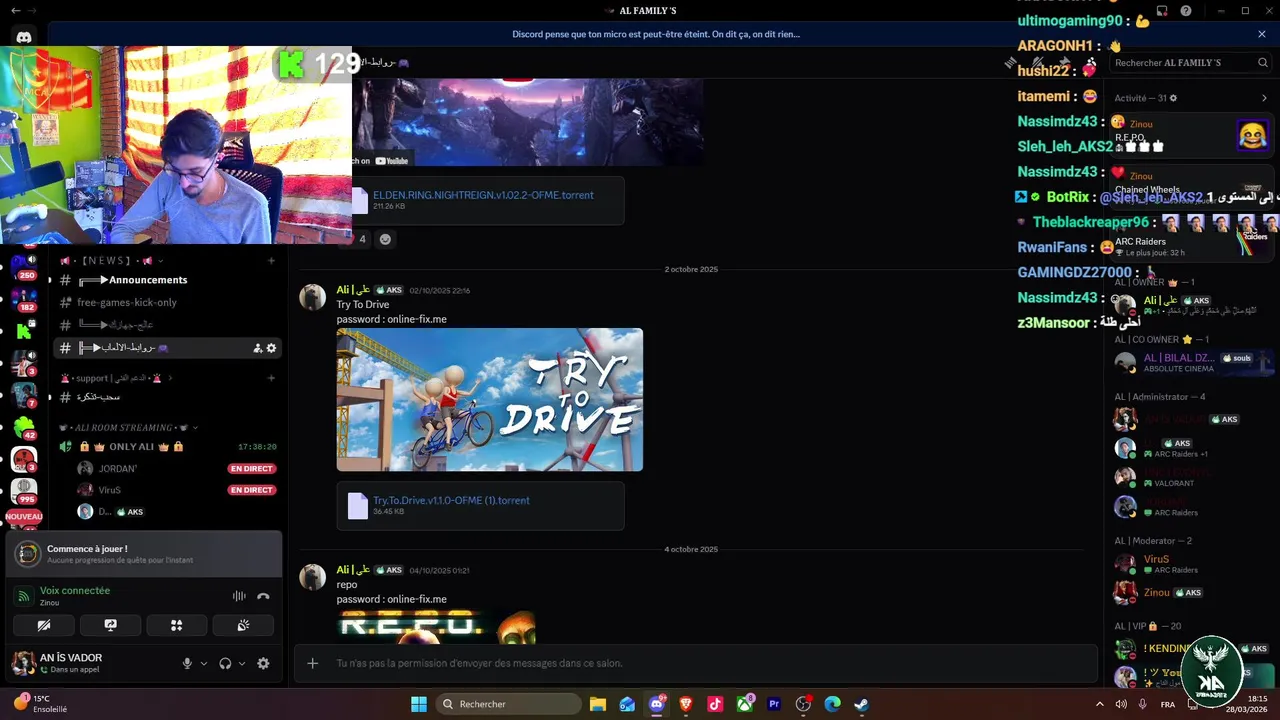Add a reaction with the smiley icon
The height and width of the screenshot is (720, 1280).
point(385,239)
